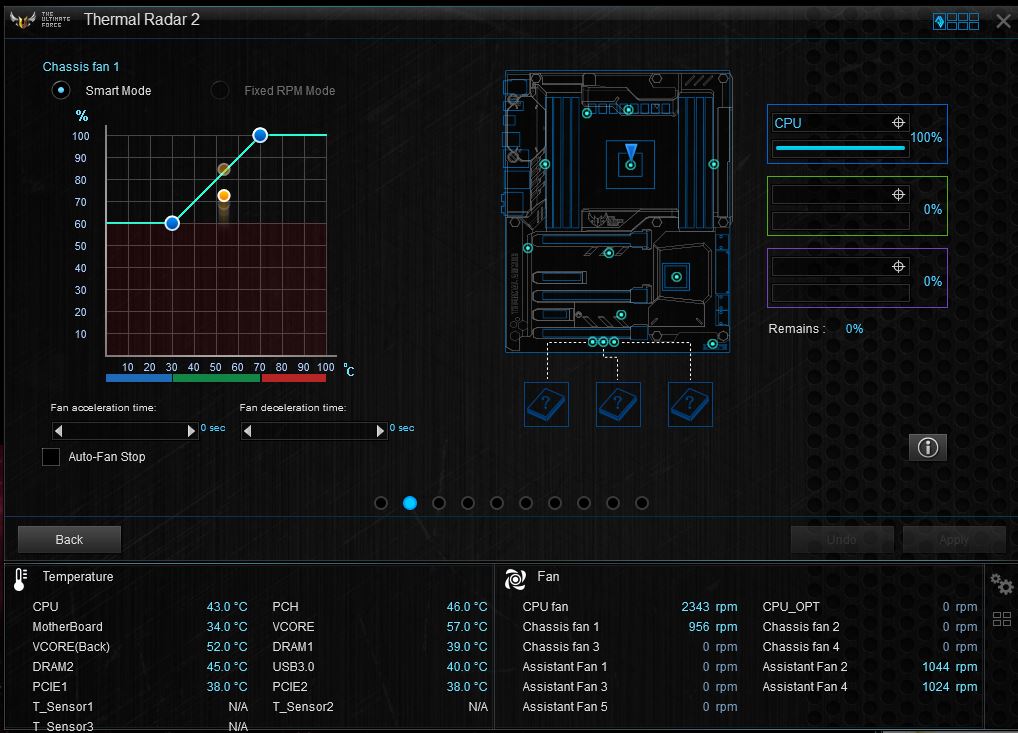Select the upper curve point at 100% fan speed
1018x733 pixels.
tap(260, 135)
